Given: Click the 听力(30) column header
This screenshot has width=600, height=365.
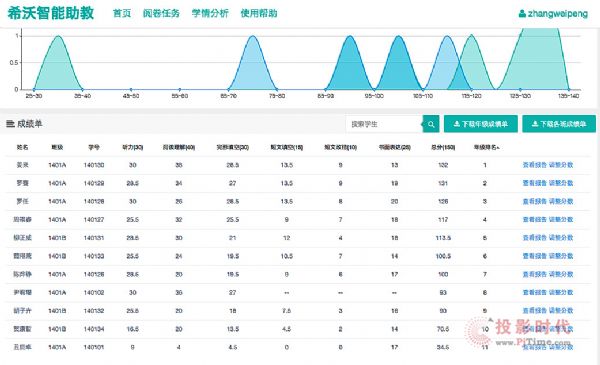Looking at the screenshot, I should pyautogui.click(x=132, y=147).
